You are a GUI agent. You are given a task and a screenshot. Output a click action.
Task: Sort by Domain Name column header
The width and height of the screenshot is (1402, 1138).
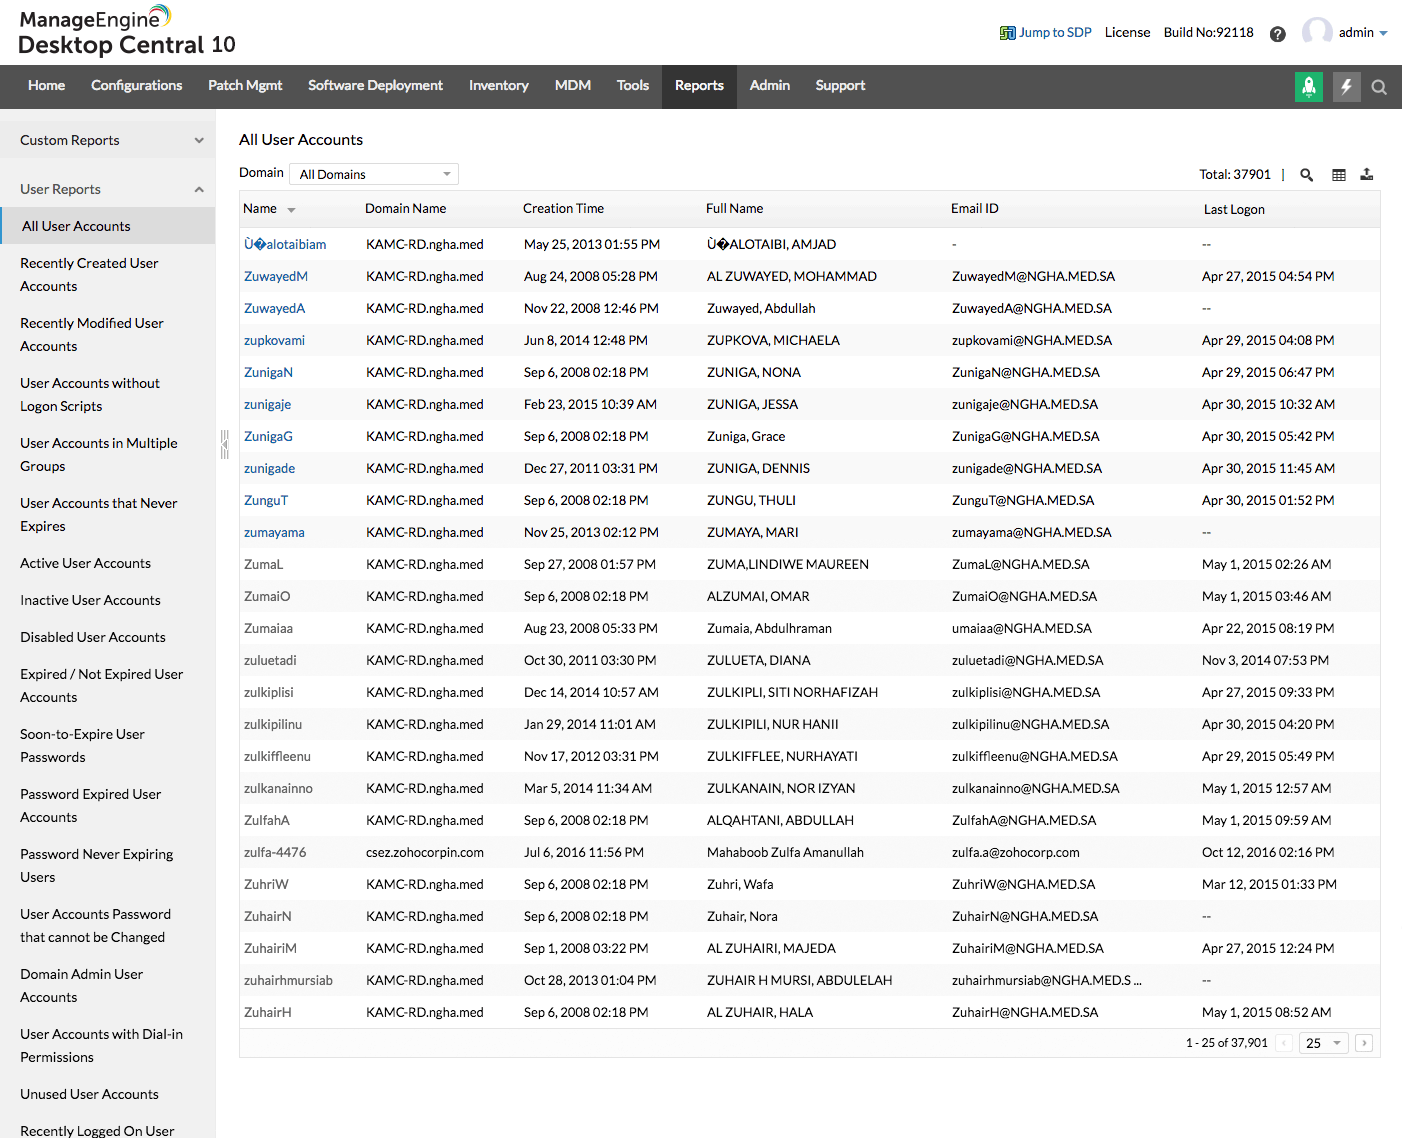tap(406, 209)
